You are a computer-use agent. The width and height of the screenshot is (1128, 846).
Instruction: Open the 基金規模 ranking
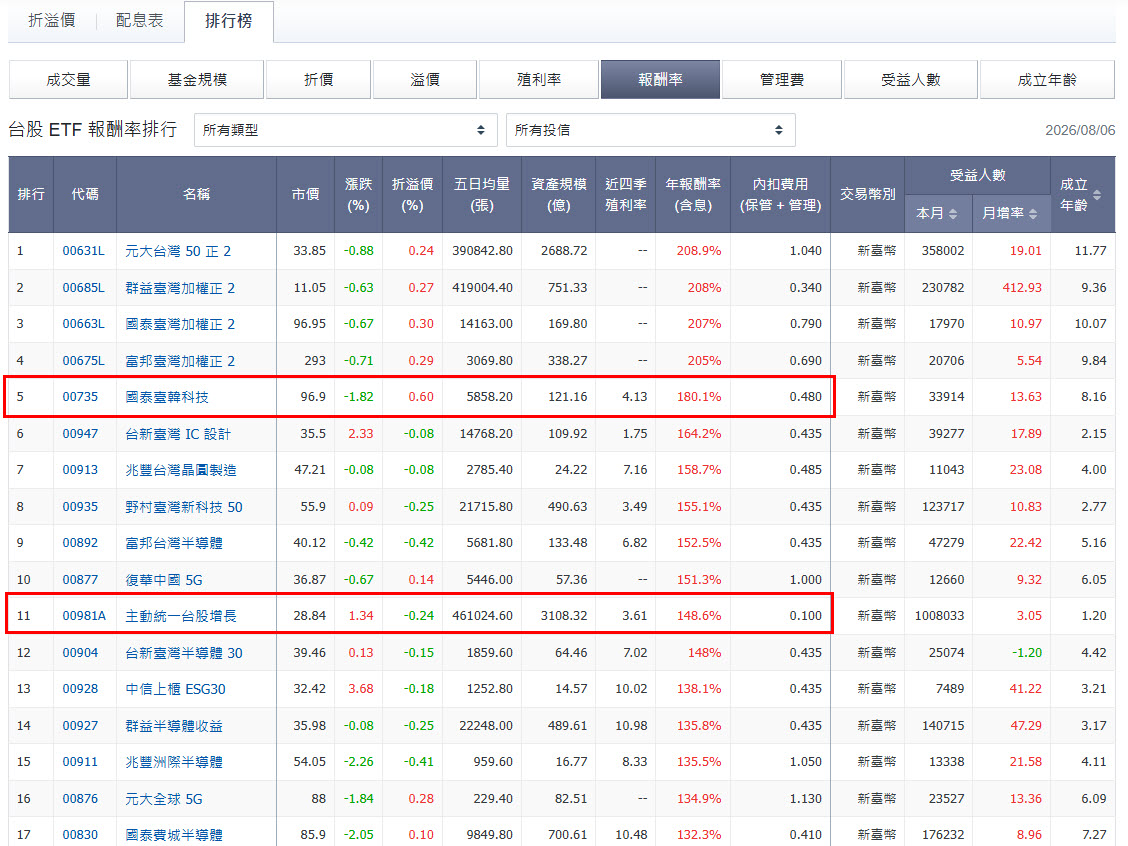point(197,80)
